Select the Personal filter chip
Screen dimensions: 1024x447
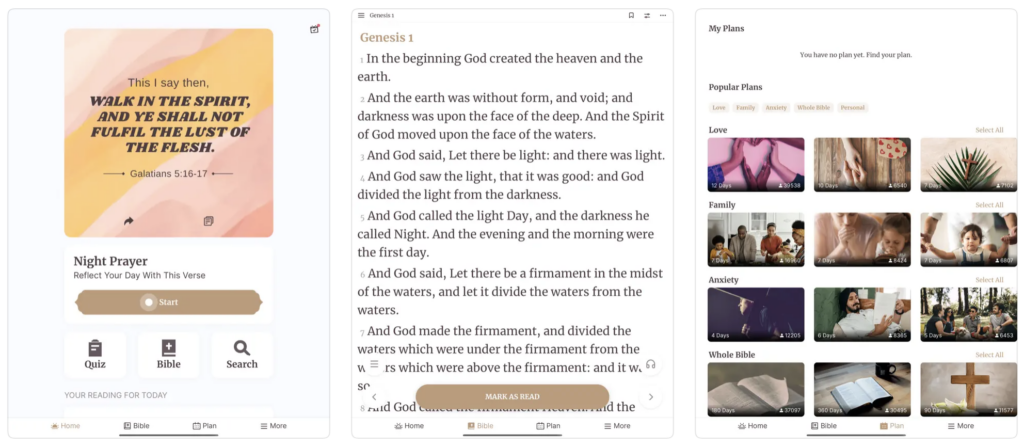852,107
